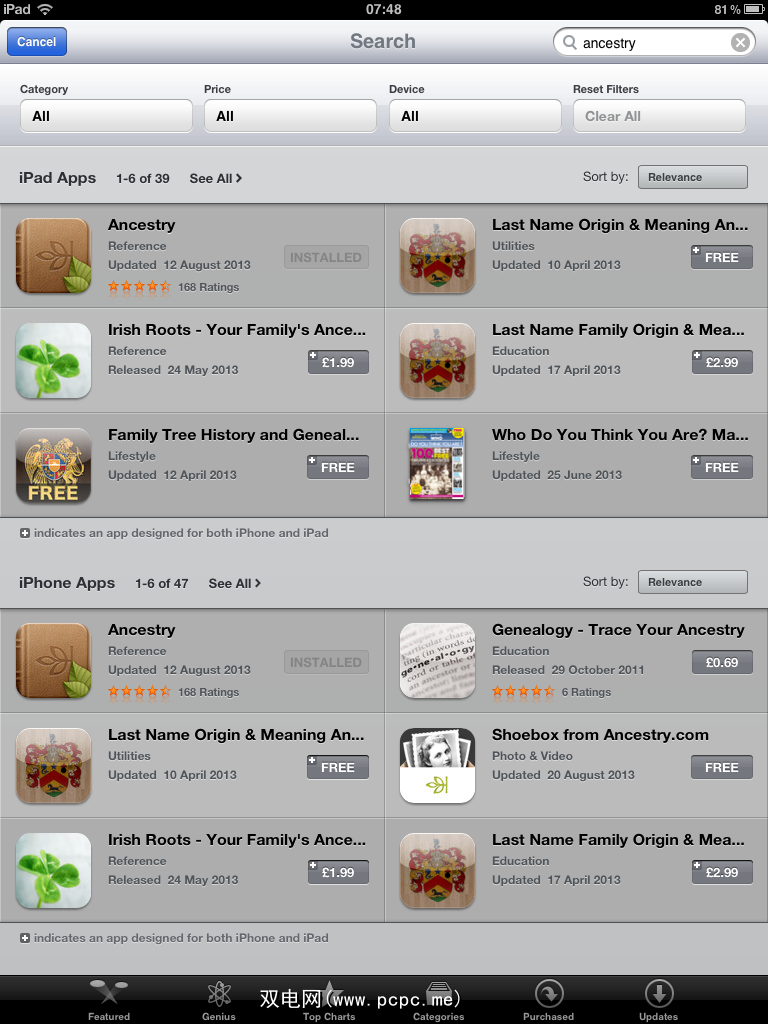This screenshot has width=768, height=1024.
Task: Clear the search field with the X icon
Action: 740,42
